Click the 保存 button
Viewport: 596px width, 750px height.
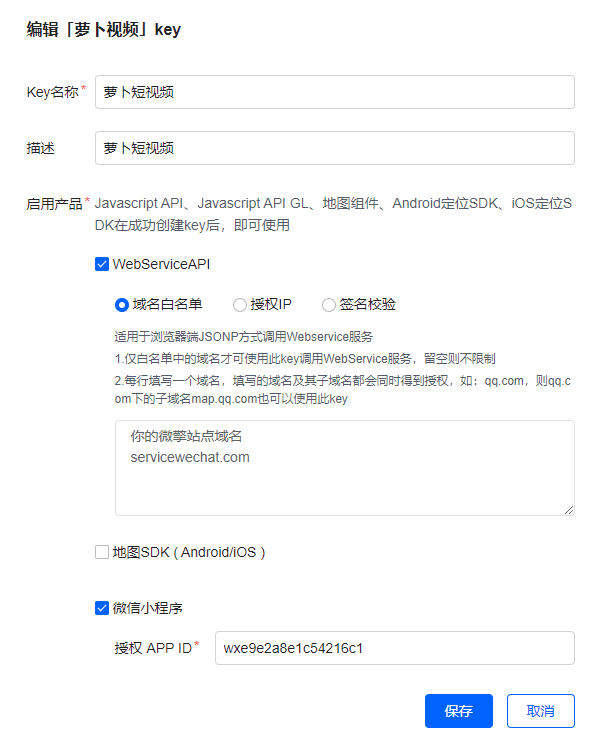click(x=459, y=711)
